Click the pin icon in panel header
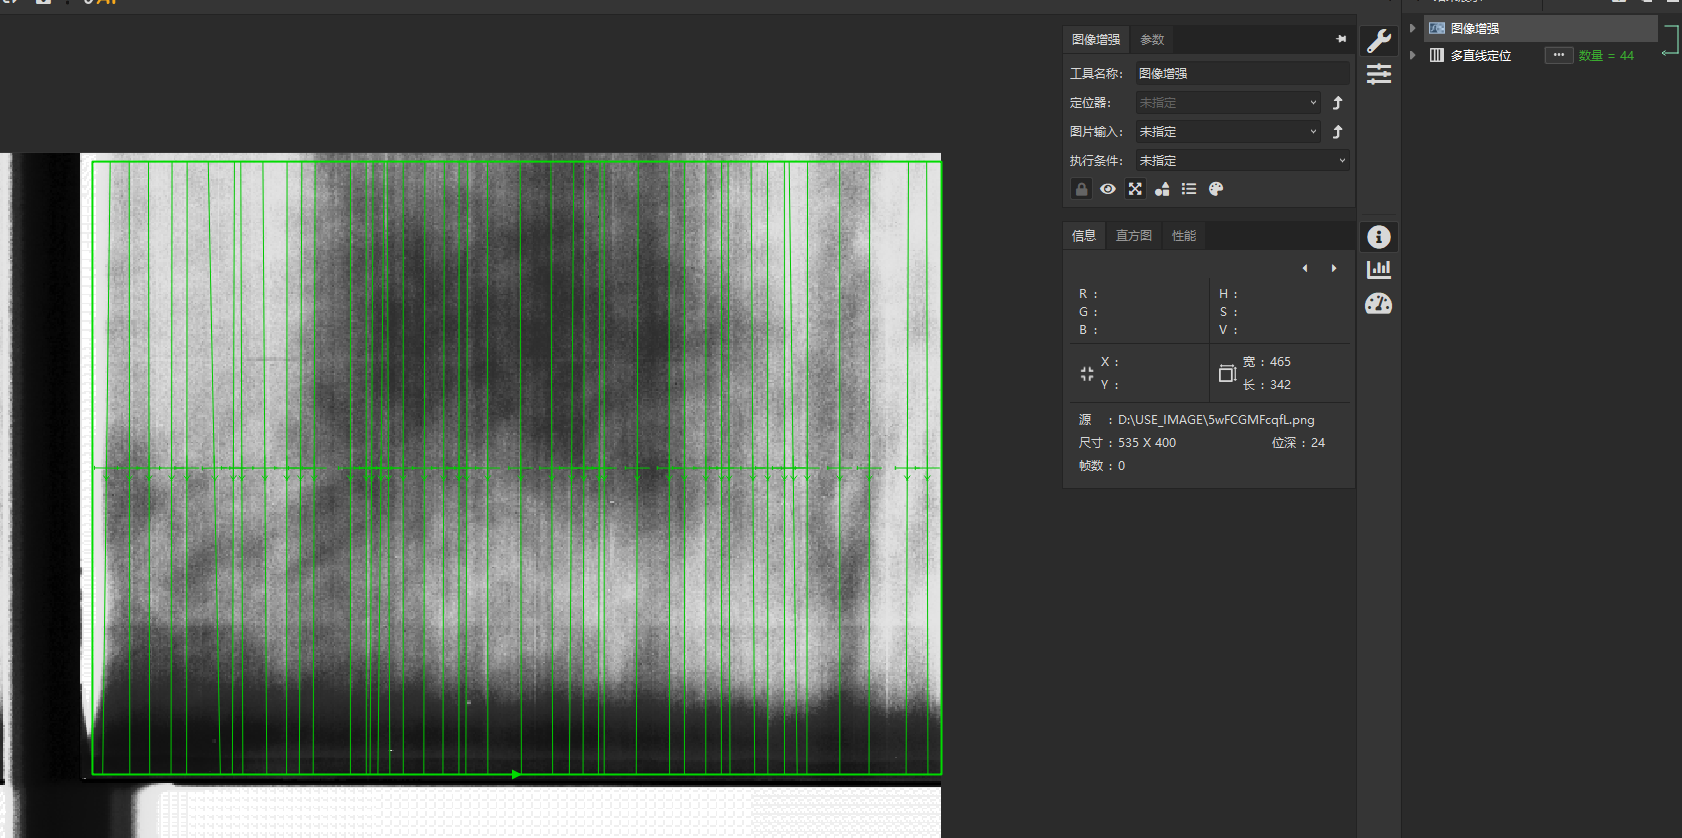The height and width of the screenshot is (838, 1682). [1341, 39]
